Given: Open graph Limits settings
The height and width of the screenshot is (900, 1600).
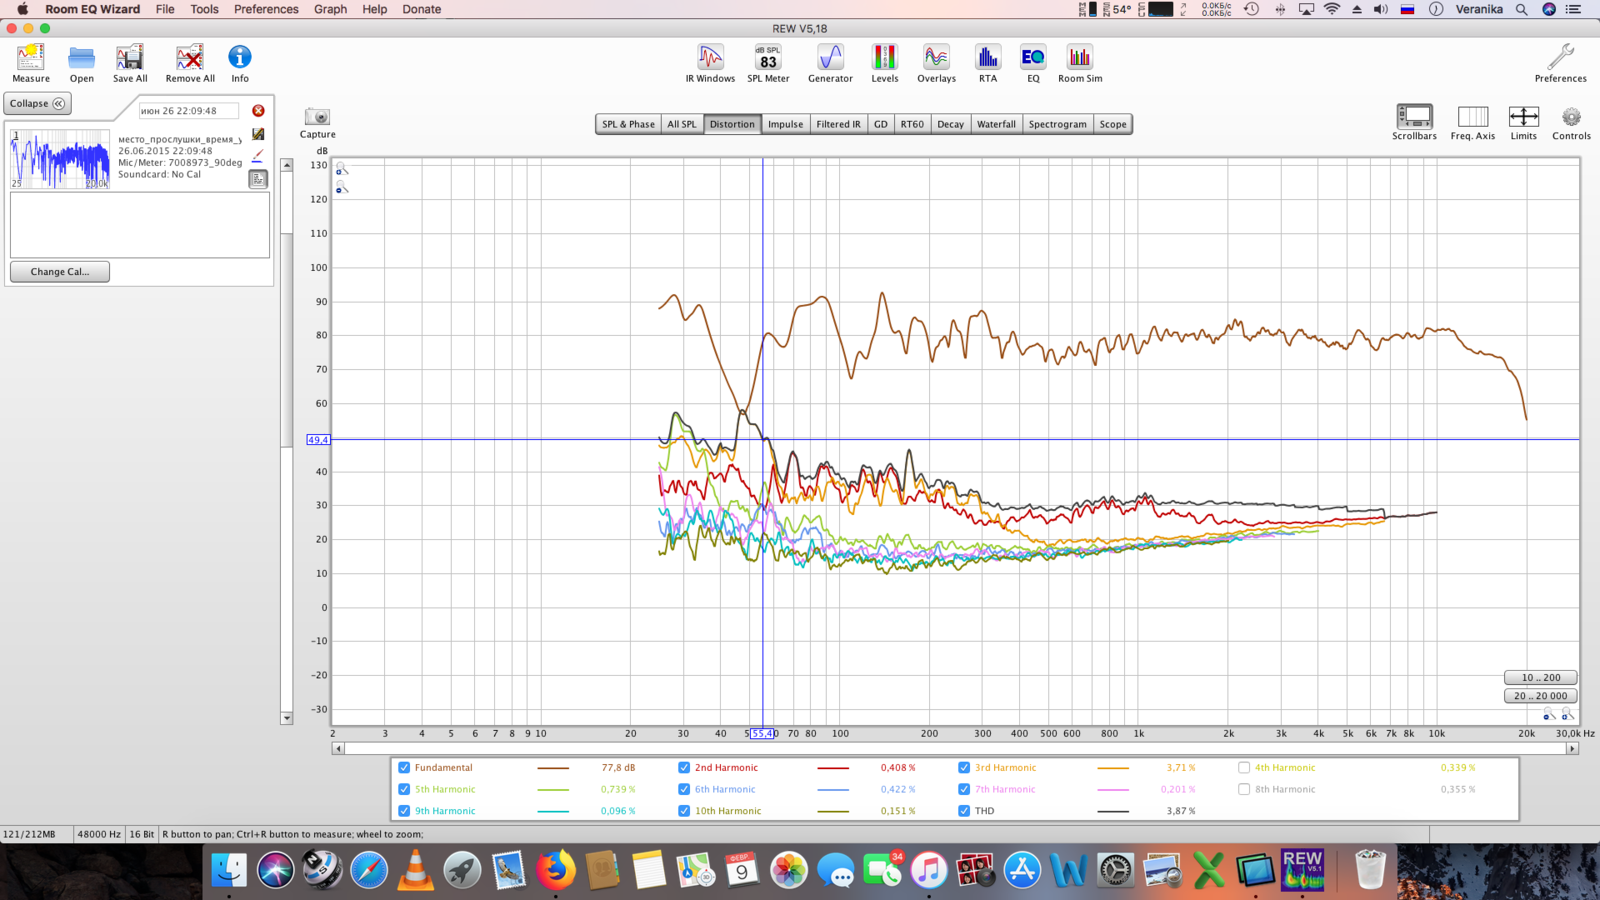Looking at the screenshot, I should tap(1523, 122).
